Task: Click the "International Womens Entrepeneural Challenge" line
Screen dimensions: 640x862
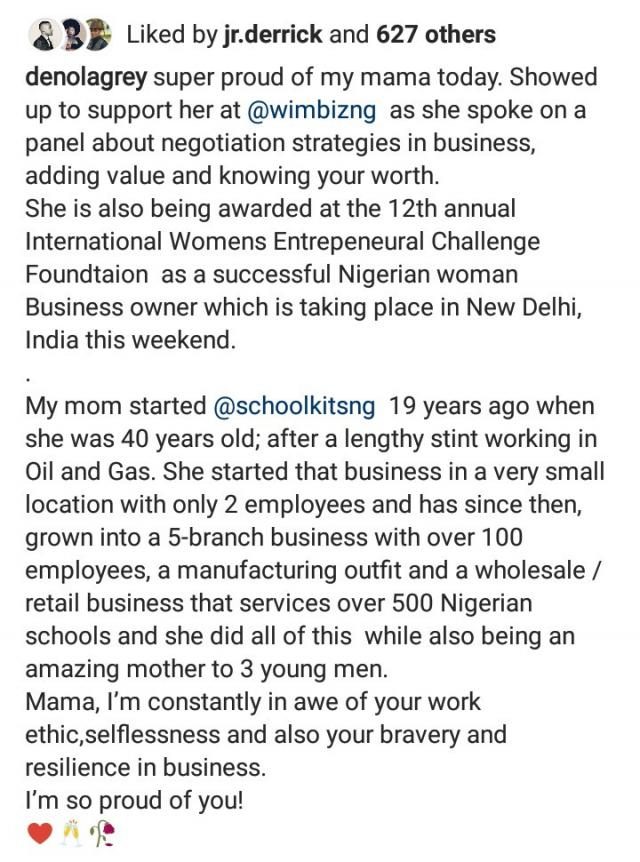Action: point(283,242)
